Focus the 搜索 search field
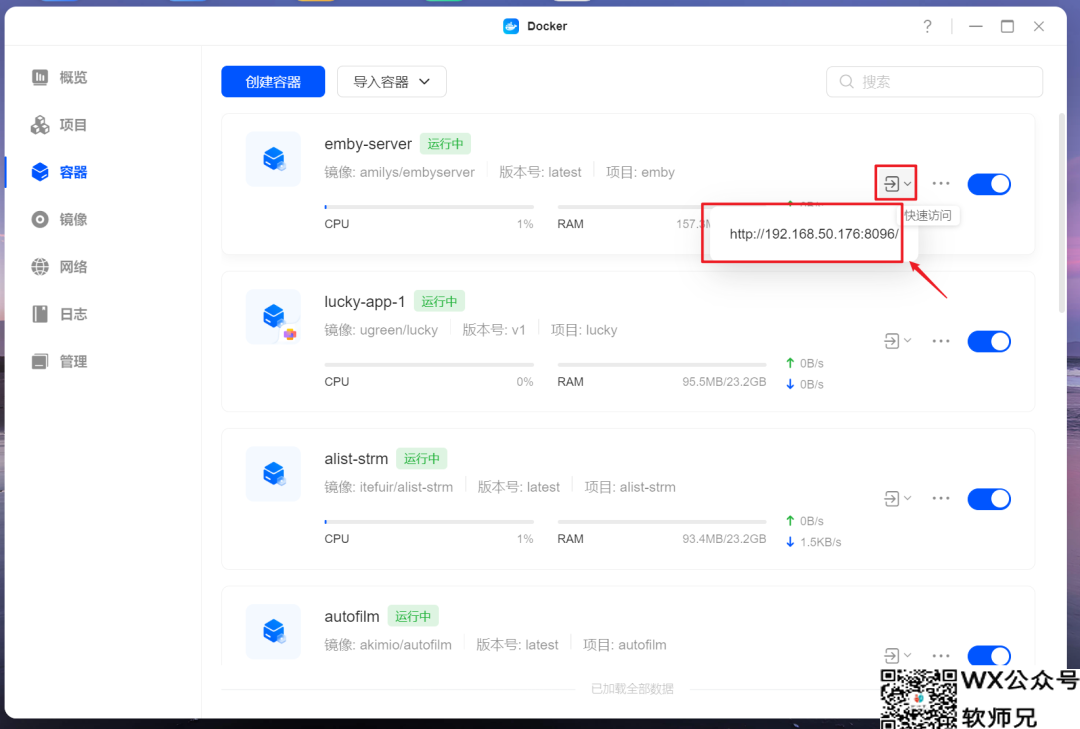Image resolution: width=1080 pixels, height=729 pixels. point(934,81)
